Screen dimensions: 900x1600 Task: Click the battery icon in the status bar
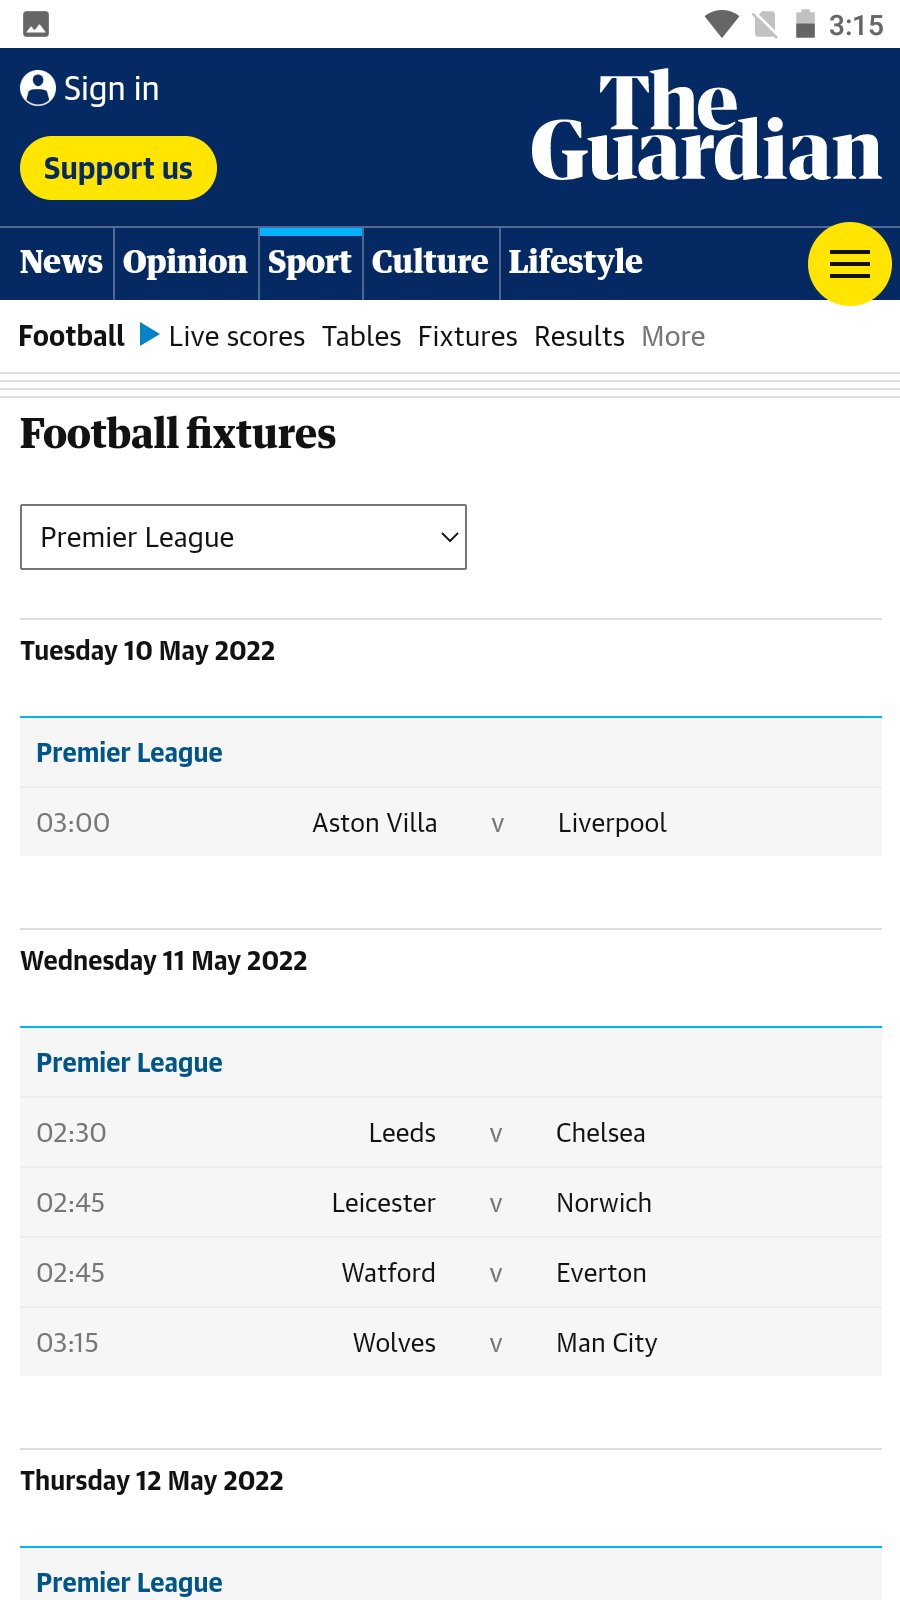[806, 25]
